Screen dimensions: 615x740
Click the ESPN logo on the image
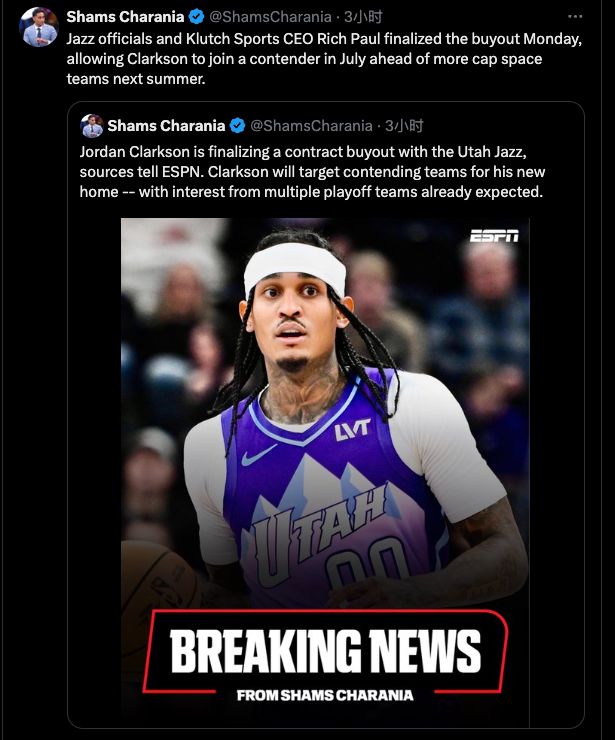tap(494, 235)
